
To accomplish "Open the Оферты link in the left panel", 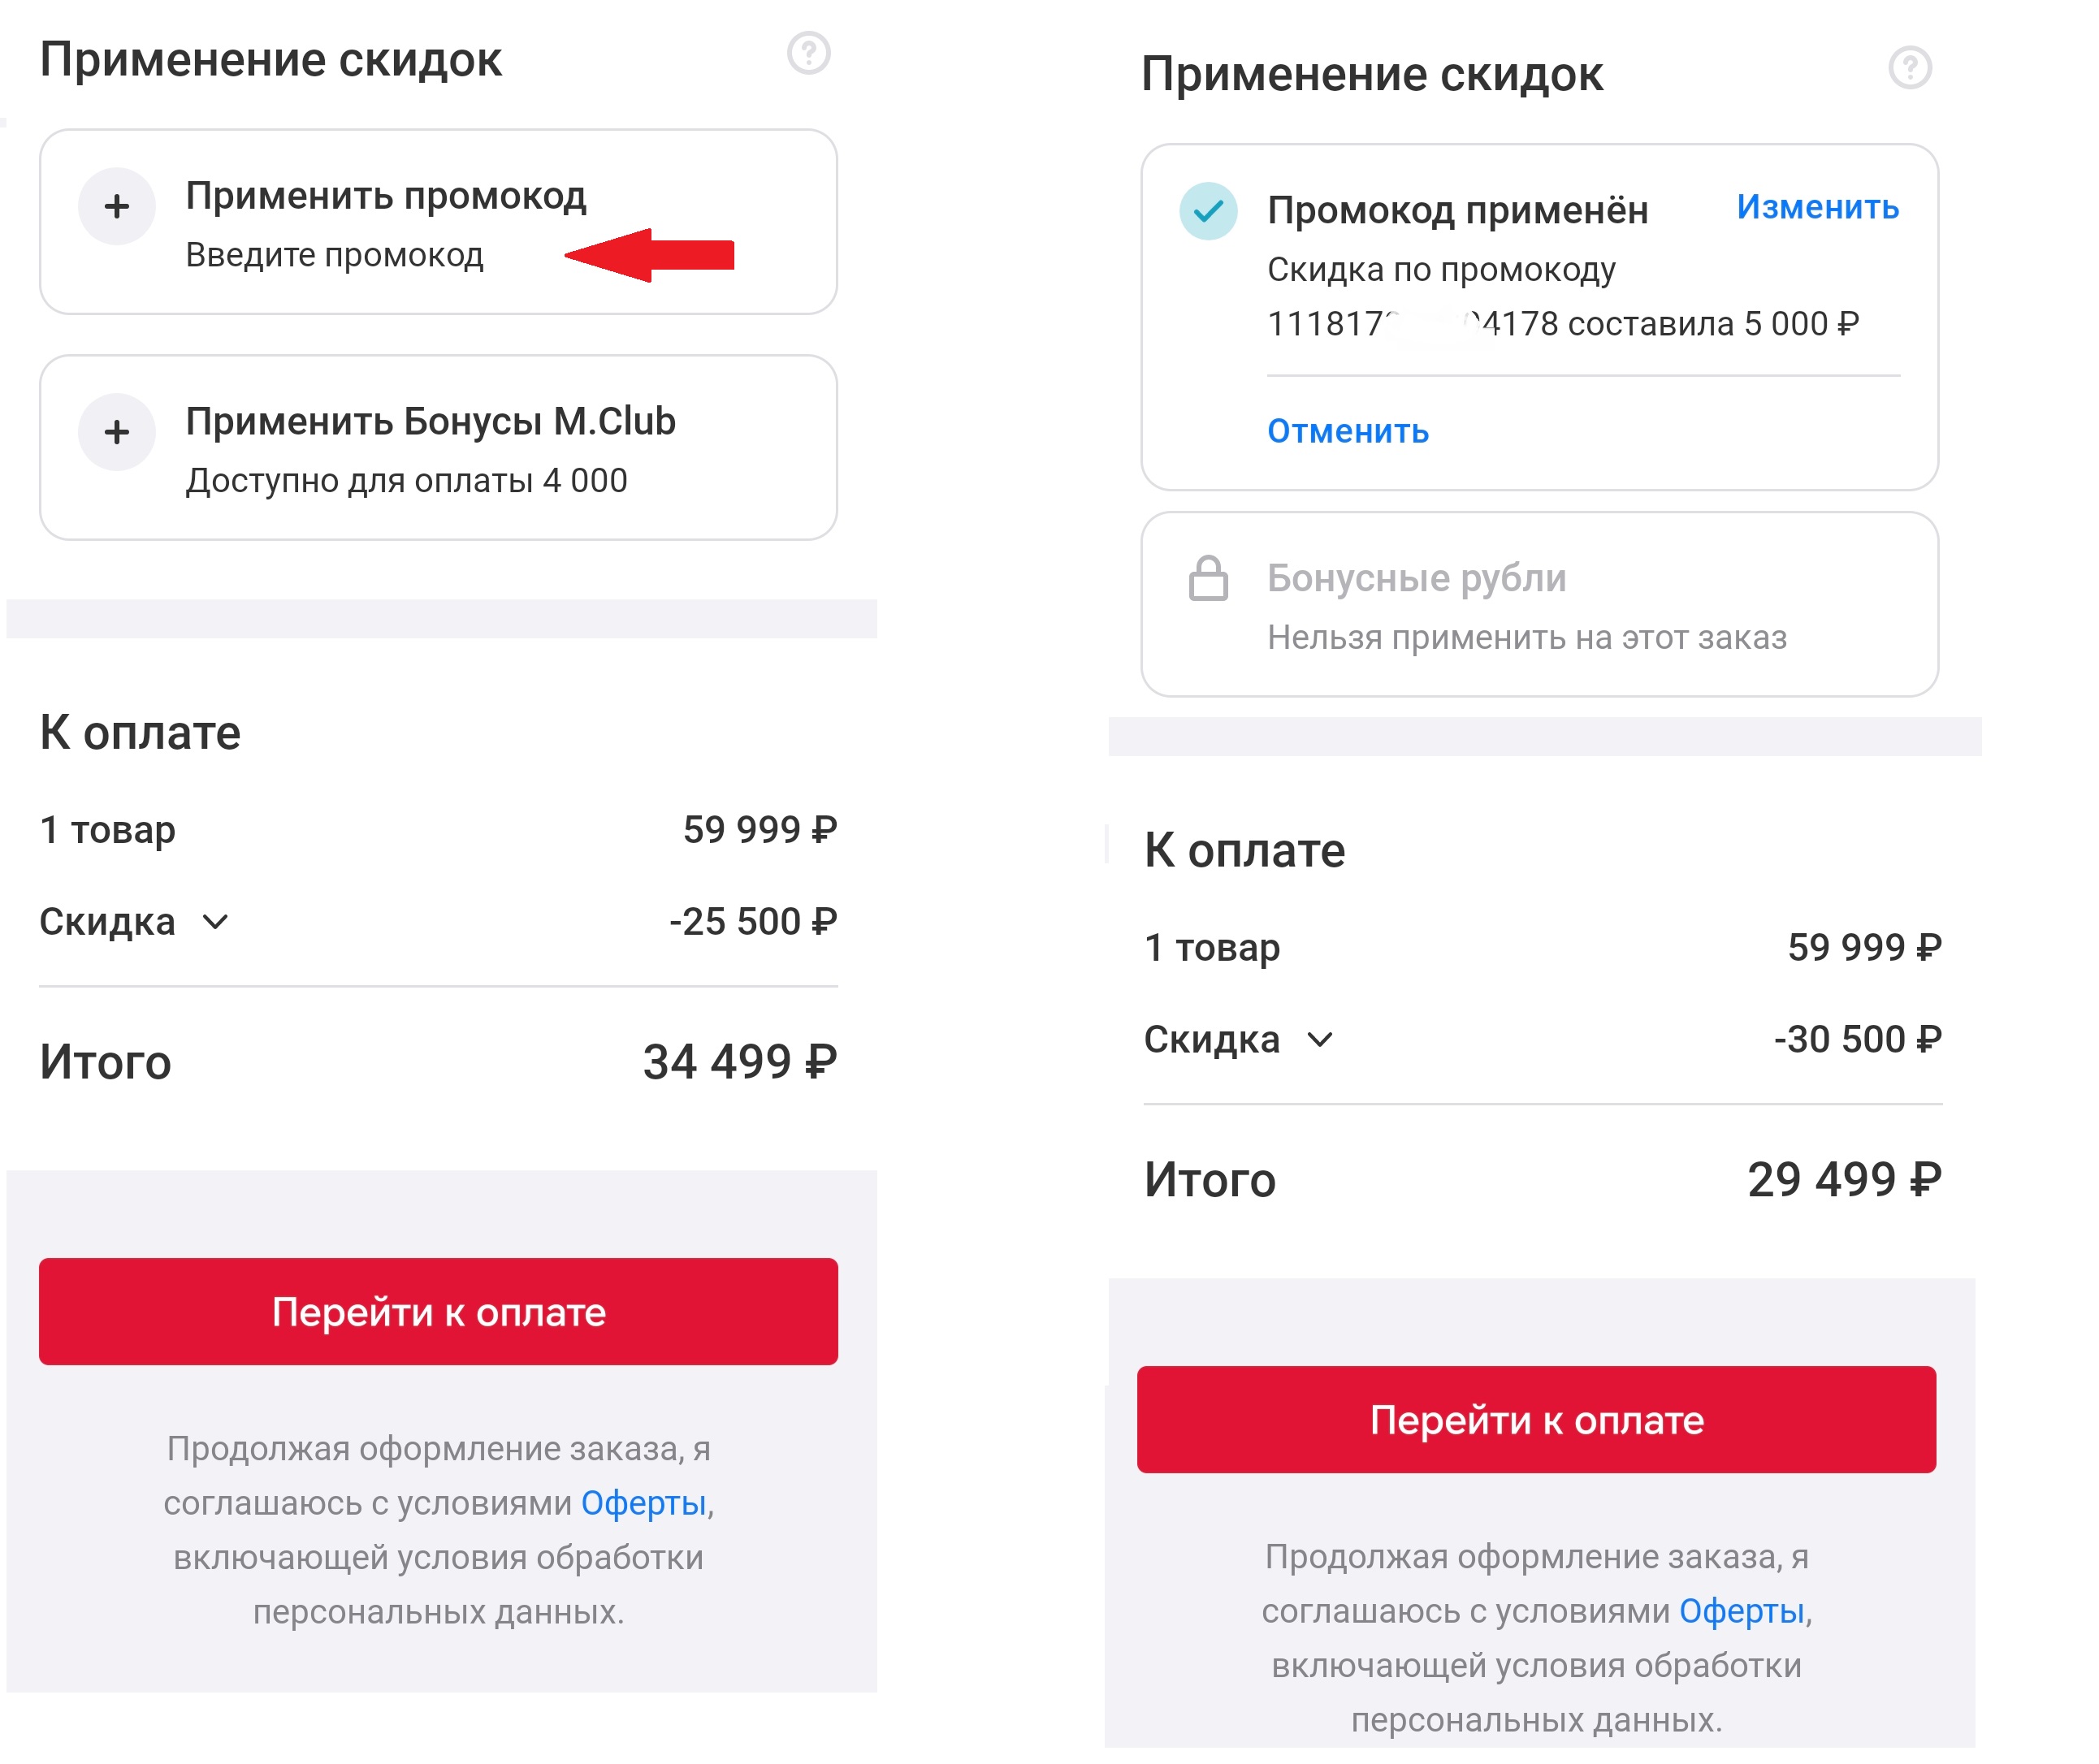I will (643, 1503).
